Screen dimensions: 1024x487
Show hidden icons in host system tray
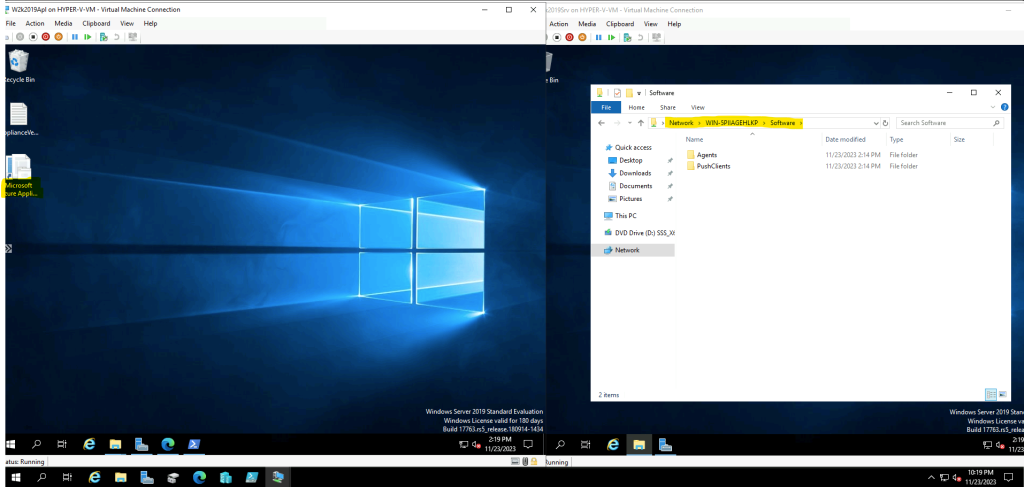(x=932, y=477)
